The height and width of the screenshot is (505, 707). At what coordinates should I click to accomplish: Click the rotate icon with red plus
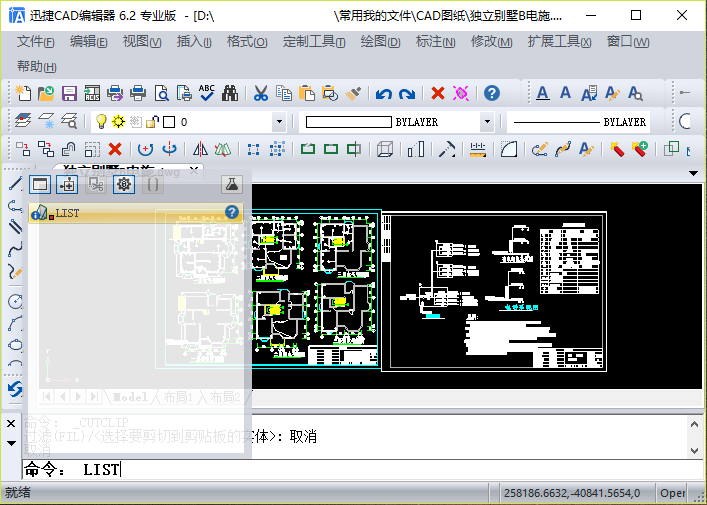click(x=145, y=149)
